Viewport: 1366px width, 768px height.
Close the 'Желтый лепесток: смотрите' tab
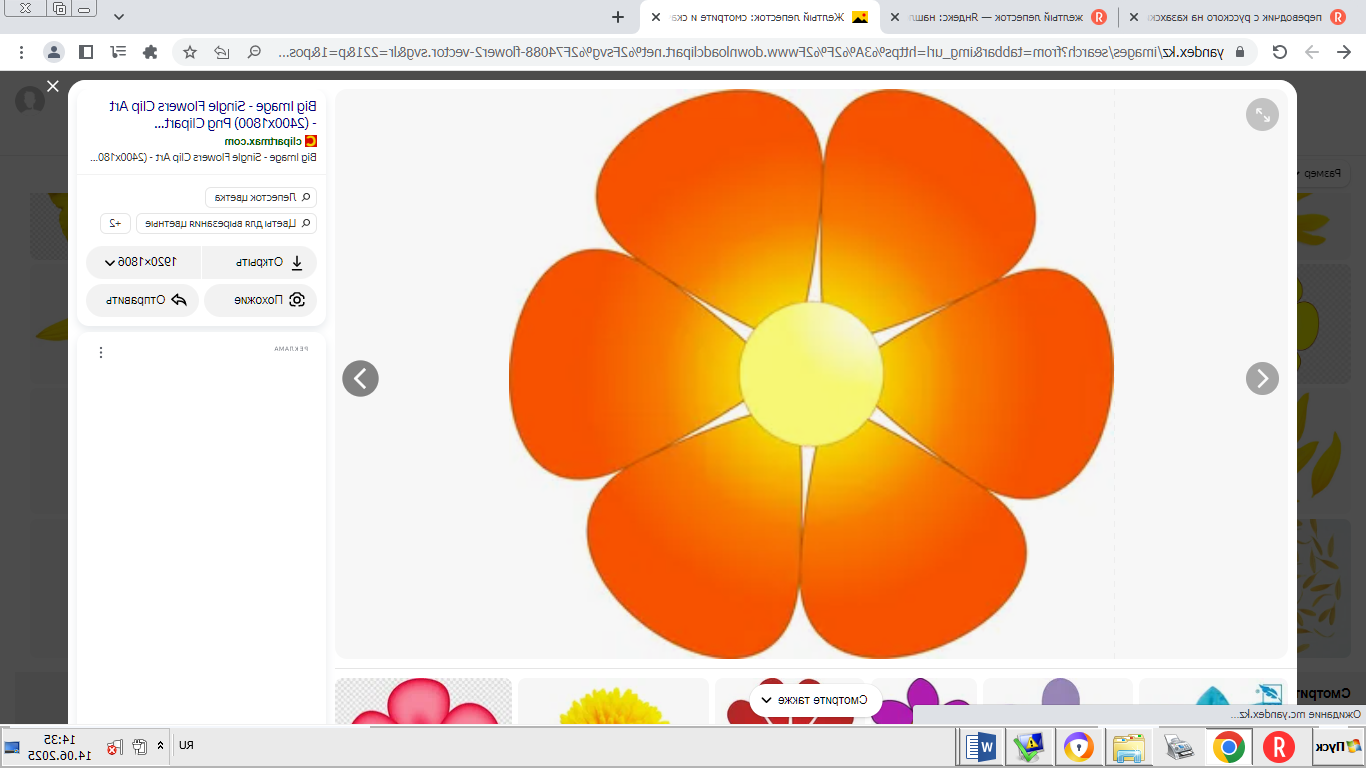(x=656, y=17)
